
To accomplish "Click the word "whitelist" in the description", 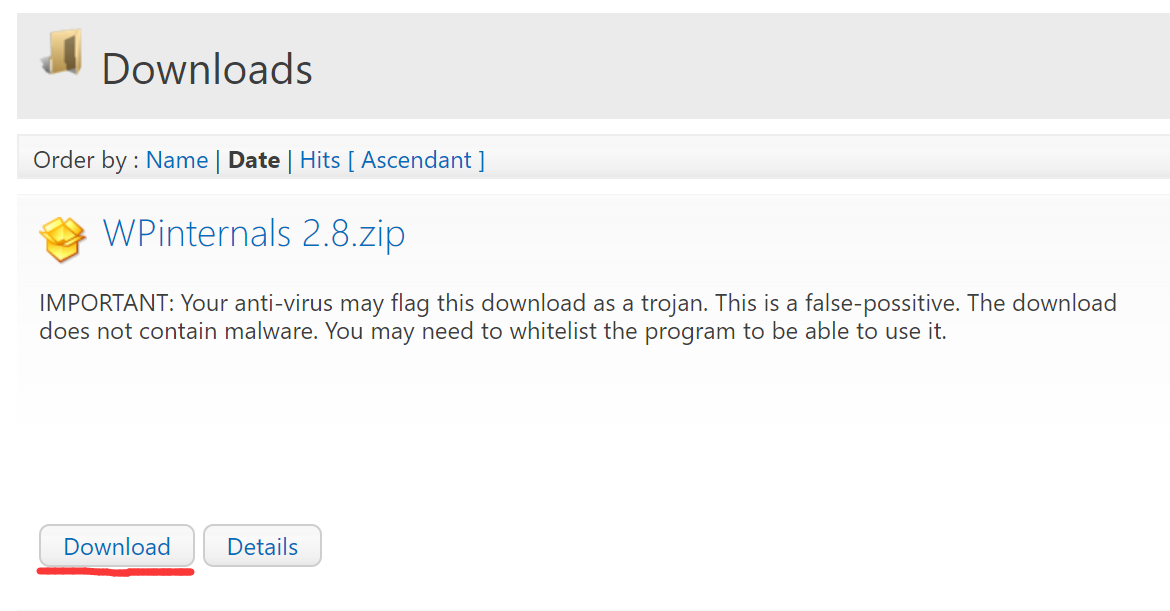I will click(x=553, y=331).
